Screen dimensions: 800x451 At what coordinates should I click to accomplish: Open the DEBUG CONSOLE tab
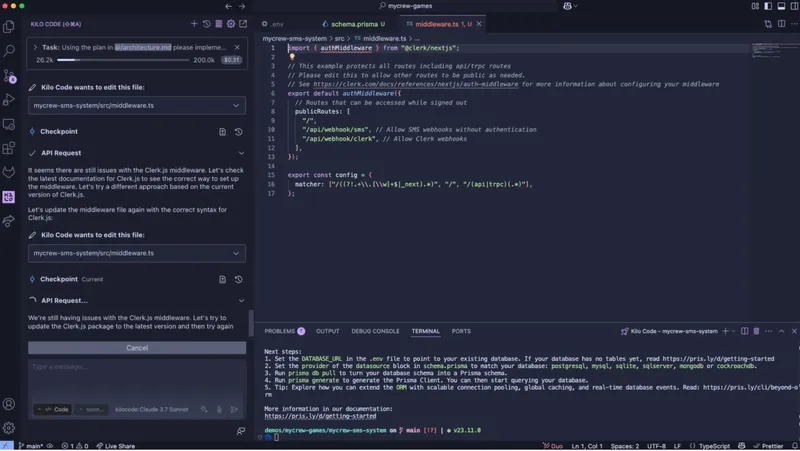[x=375, y=331]
